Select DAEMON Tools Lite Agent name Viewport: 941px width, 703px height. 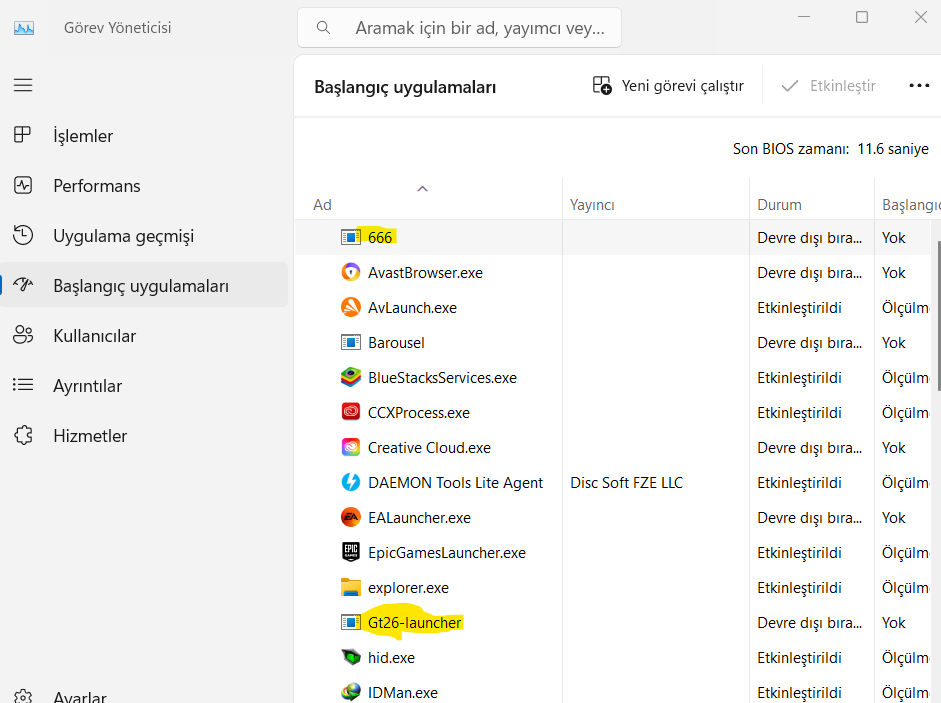[x=455, y=483]
